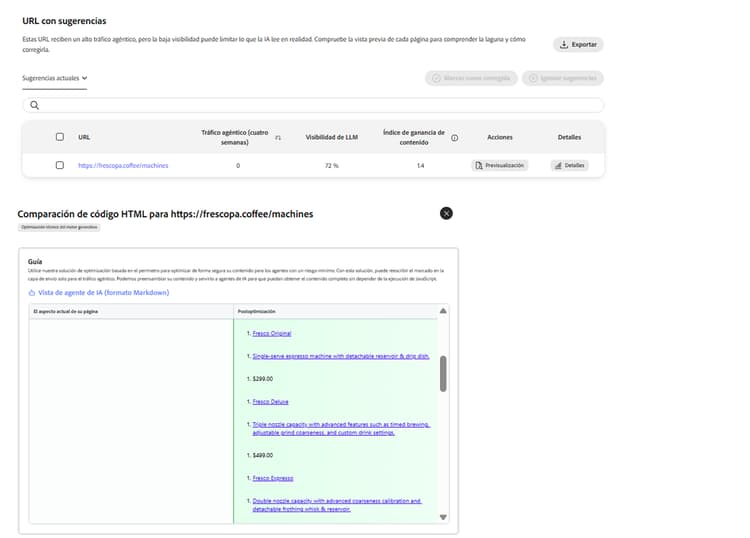The height and width of the screenshot is (538, 750).
Task: Click the small tag under comparison title
Action: 59,227
